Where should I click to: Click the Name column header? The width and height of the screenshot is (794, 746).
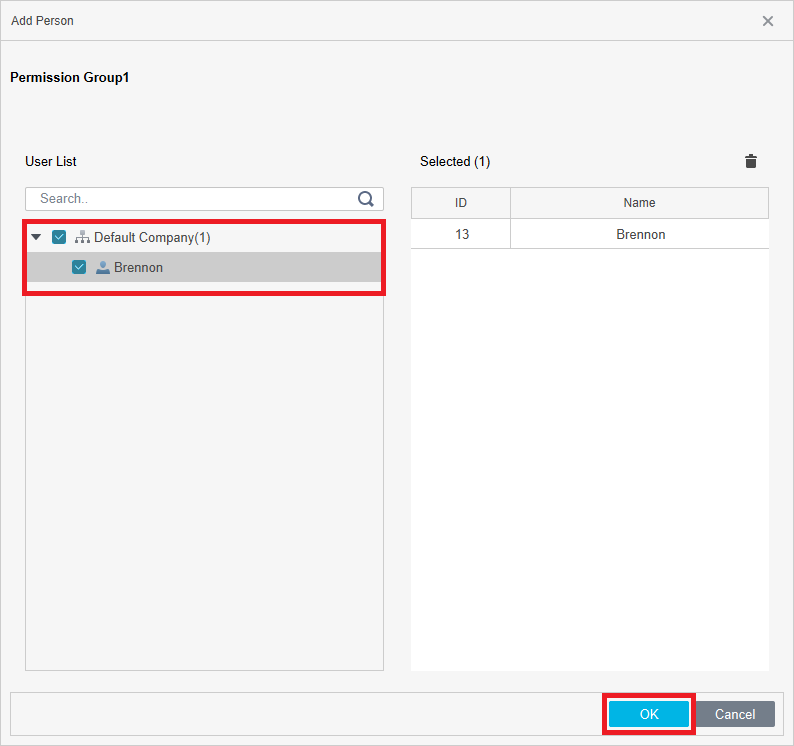pos(639,203)
